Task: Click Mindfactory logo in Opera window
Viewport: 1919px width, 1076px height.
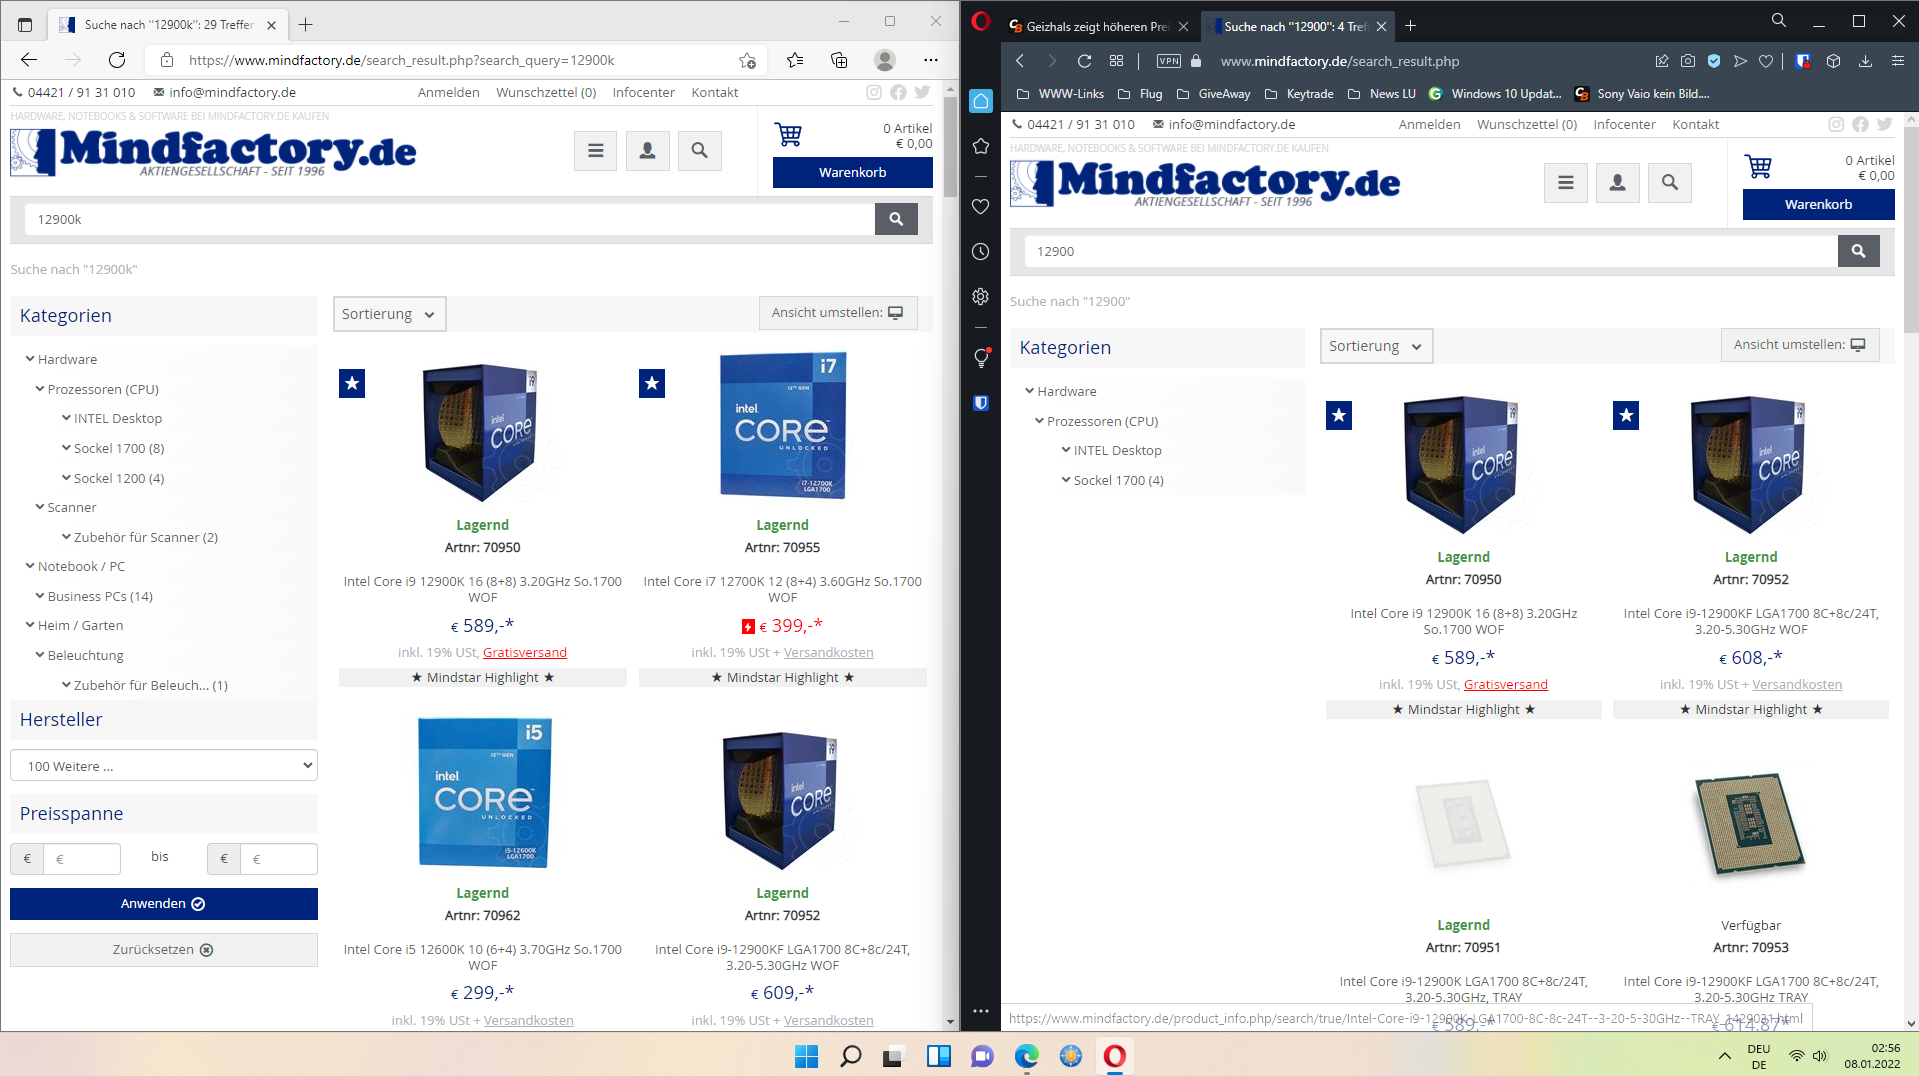Action: (1205, 183)
